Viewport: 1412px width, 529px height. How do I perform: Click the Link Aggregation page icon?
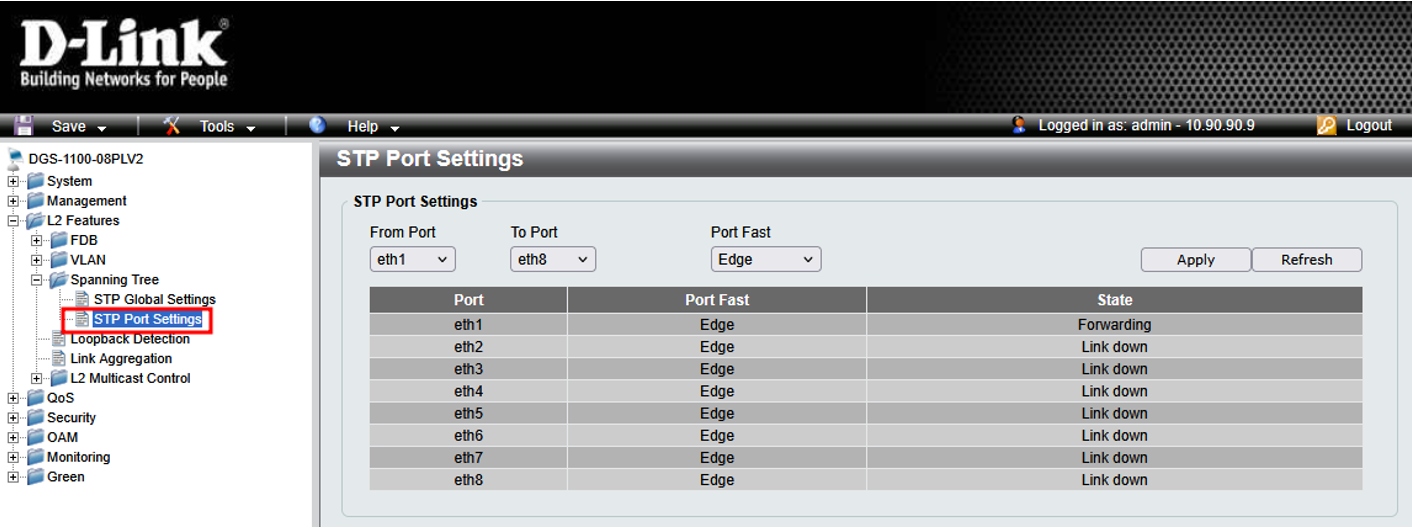59,359
